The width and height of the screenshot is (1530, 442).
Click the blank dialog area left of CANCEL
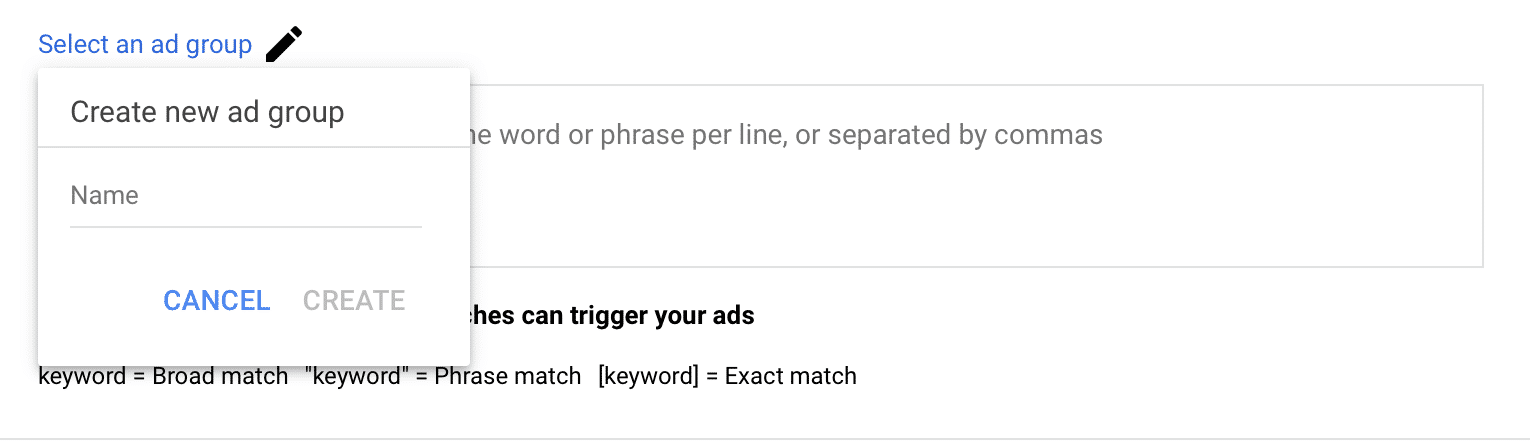pyautogui.click(x=100, y=300)
